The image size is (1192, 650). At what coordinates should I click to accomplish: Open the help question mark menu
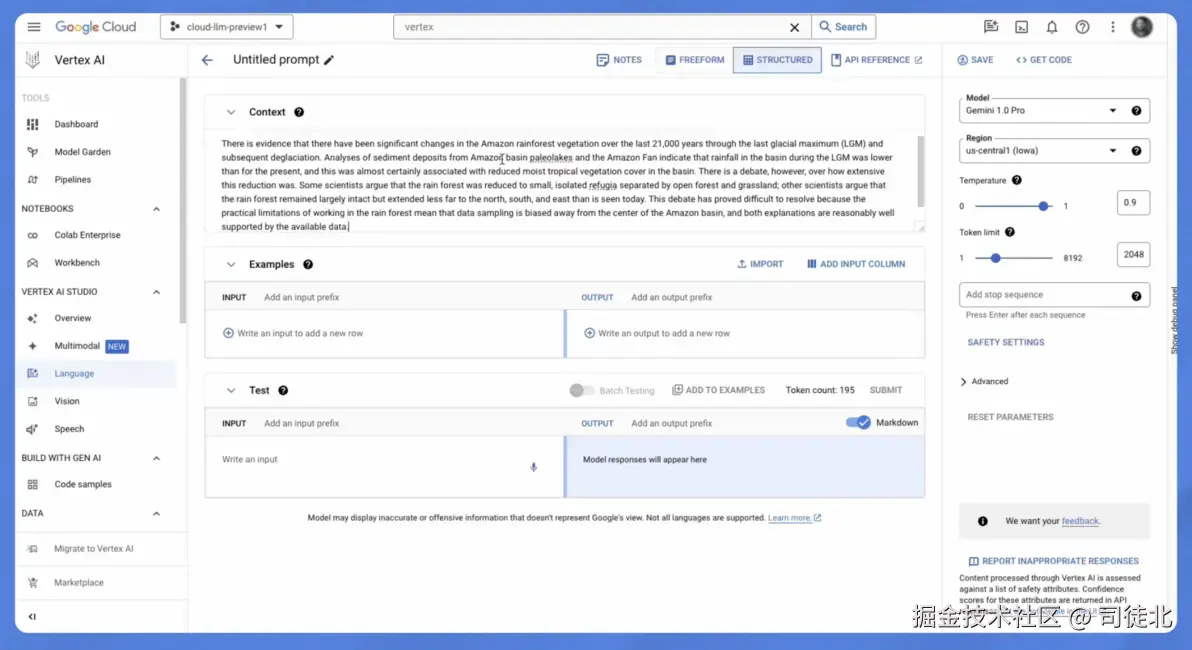pos(1082,27)
